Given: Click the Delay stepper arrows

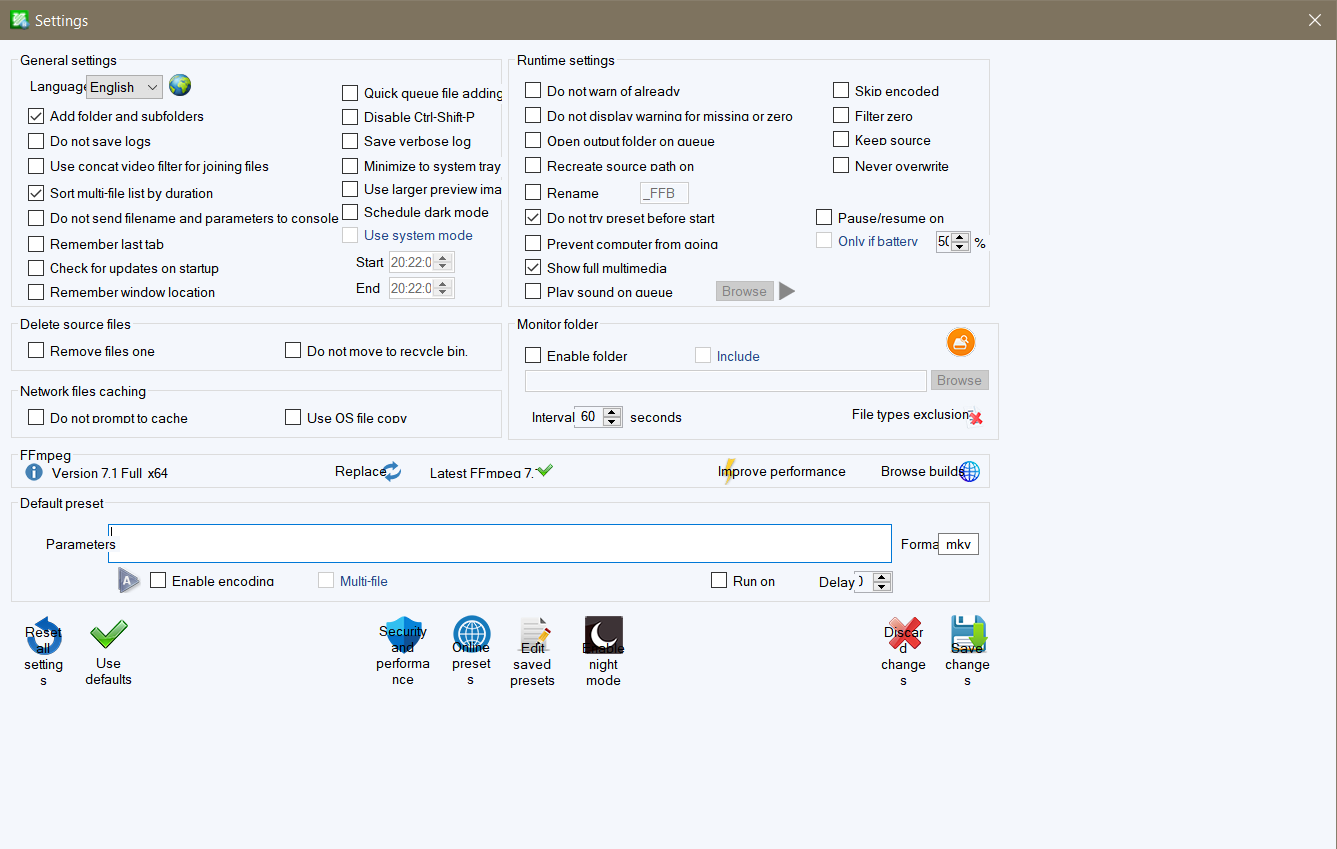Looking at the screenshot, I should click(882, 582).
